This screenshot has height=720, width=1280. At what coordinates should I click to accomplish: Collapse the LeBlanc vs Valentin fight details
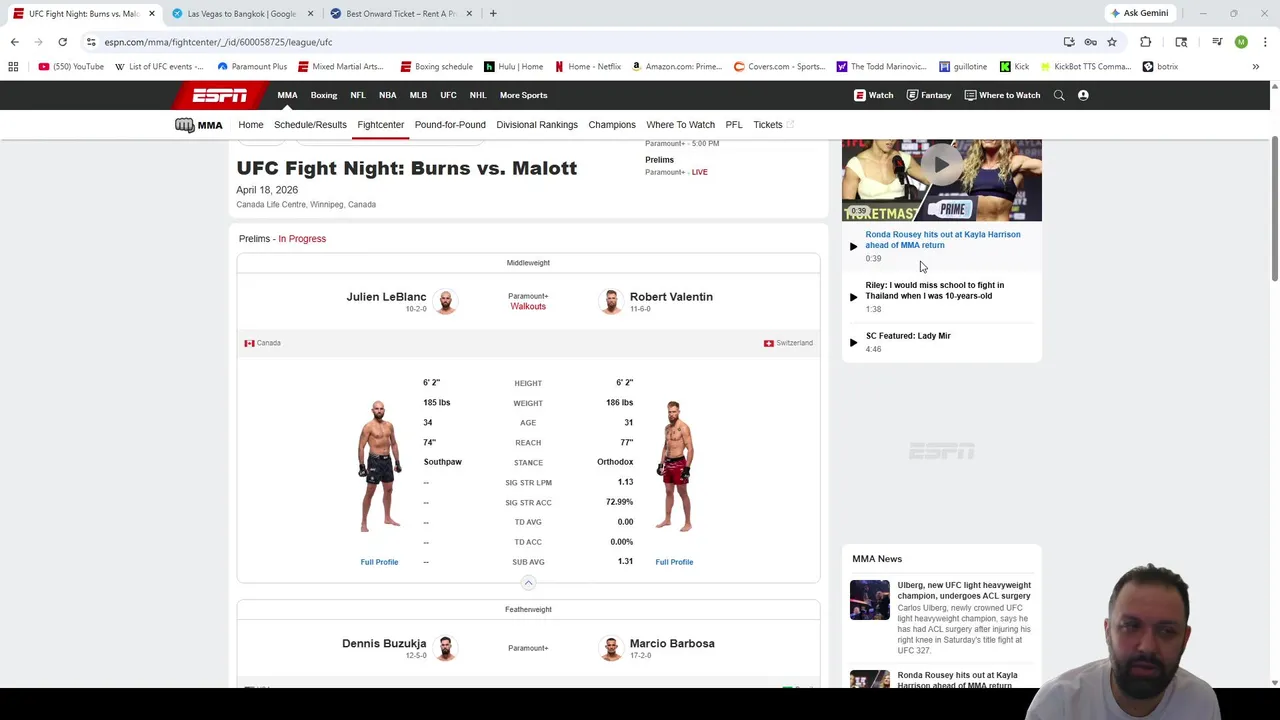[x=528, y=583]
